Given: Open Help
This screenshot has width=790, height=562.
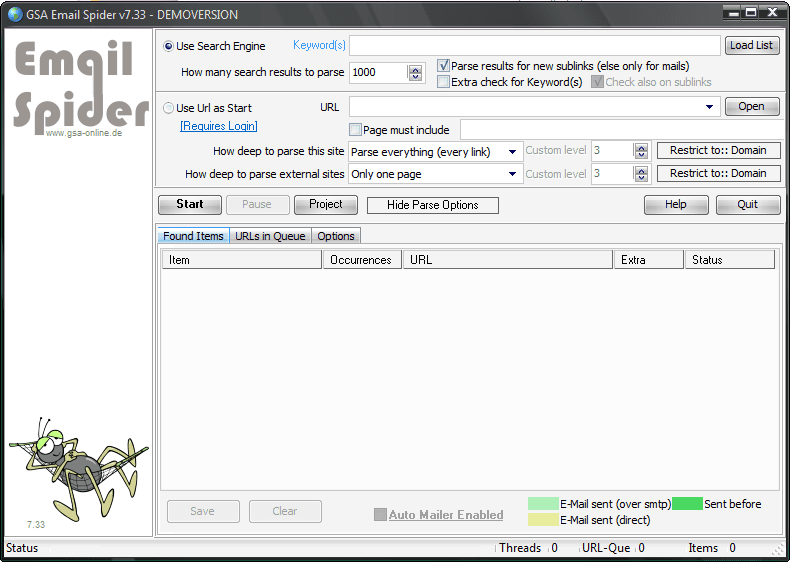Looking at the screenshot, I should [x=676, y=205].
